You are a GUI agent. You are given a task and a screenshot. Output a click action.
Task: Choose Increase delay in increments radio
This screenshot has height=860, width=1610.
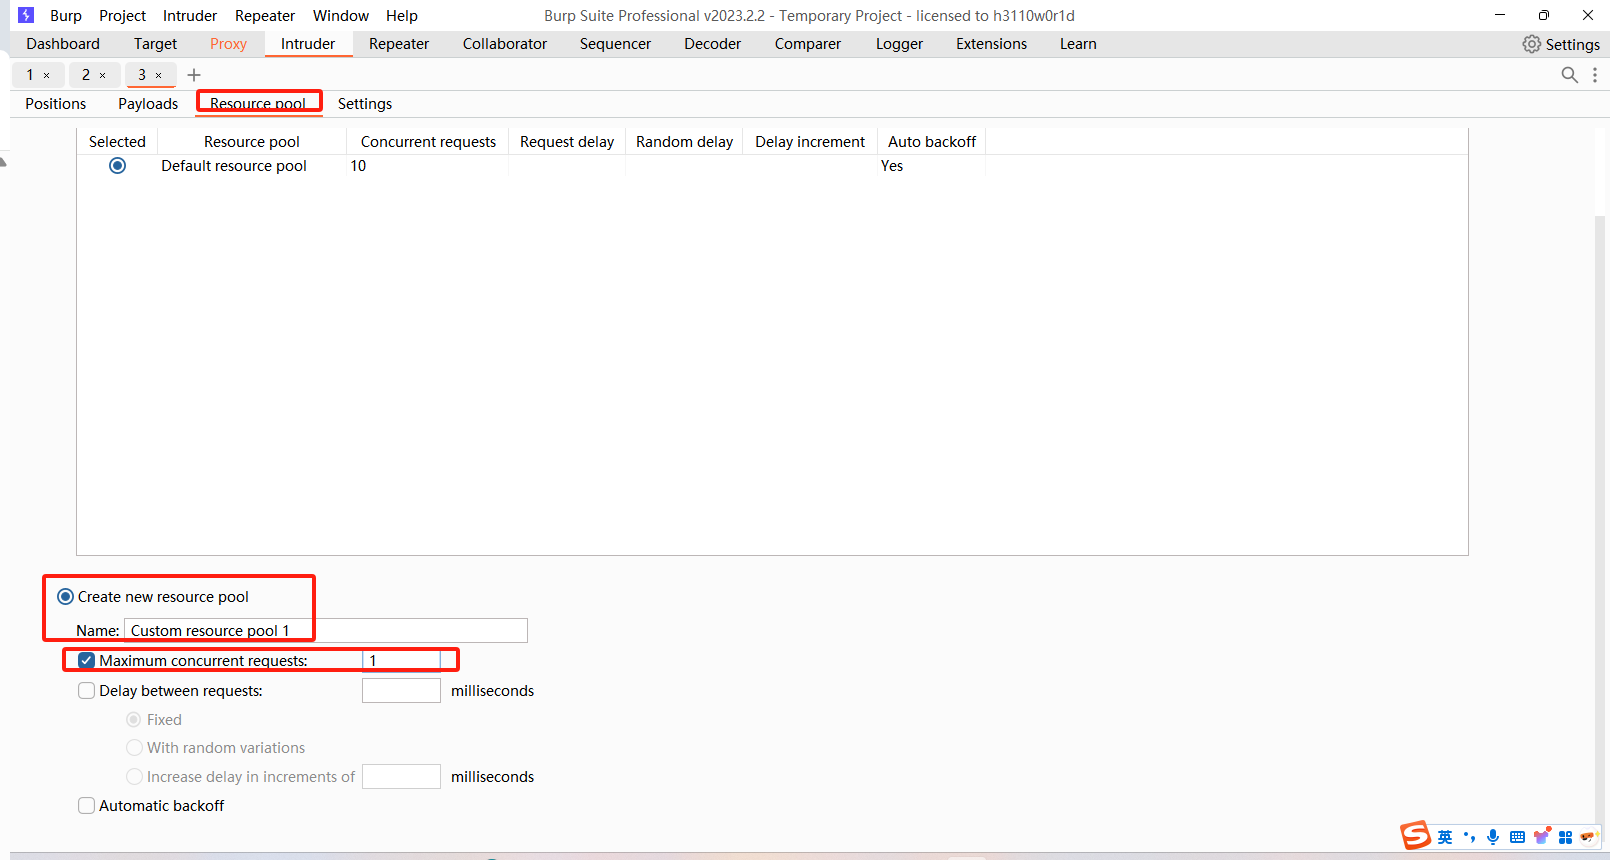[134, 777]
